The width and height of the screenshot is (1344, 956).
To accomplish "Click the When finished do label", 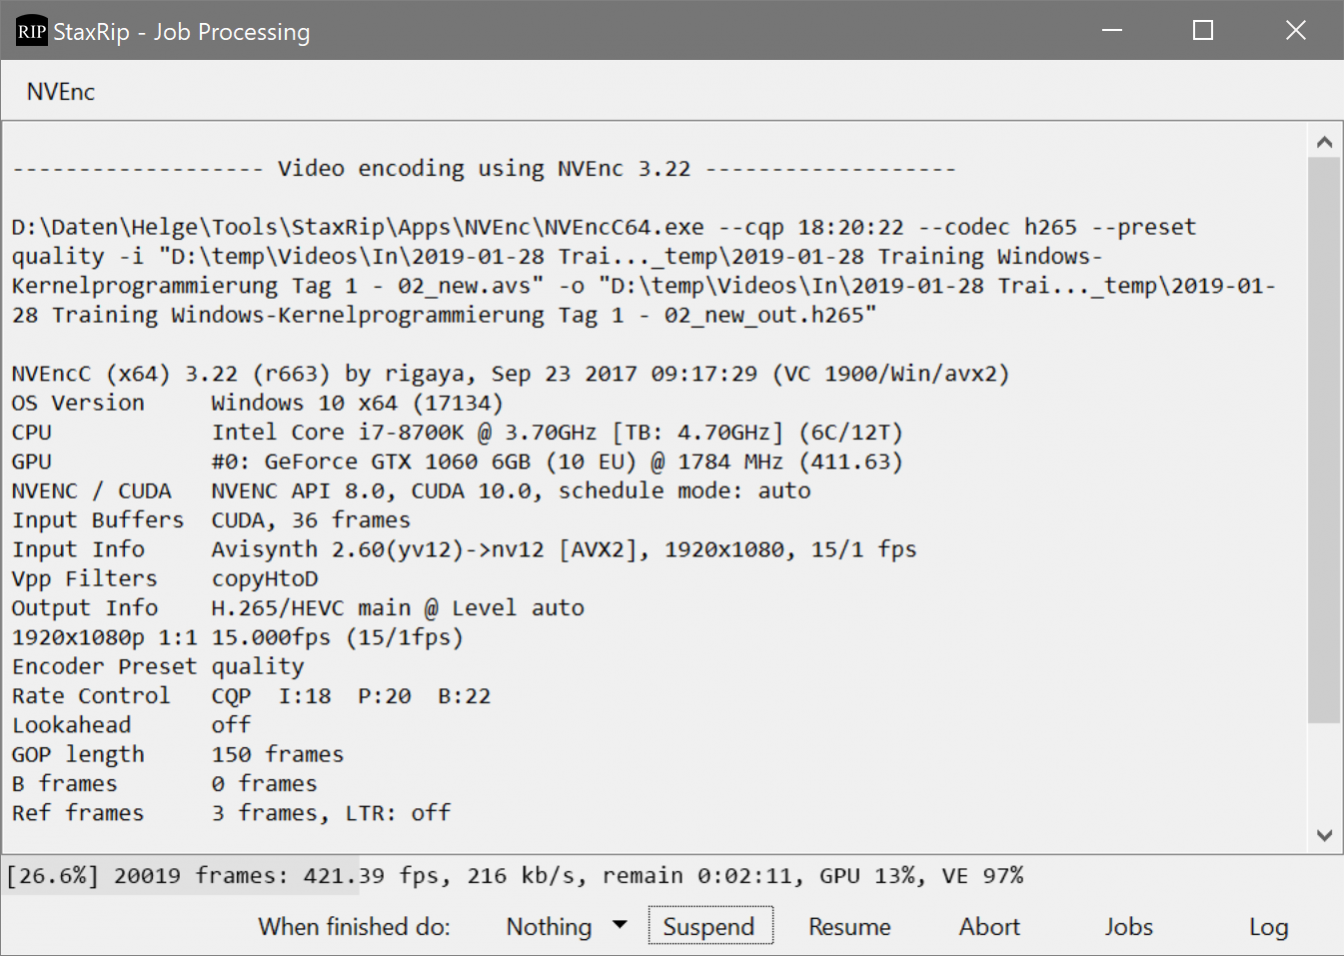I will [353, 926].
